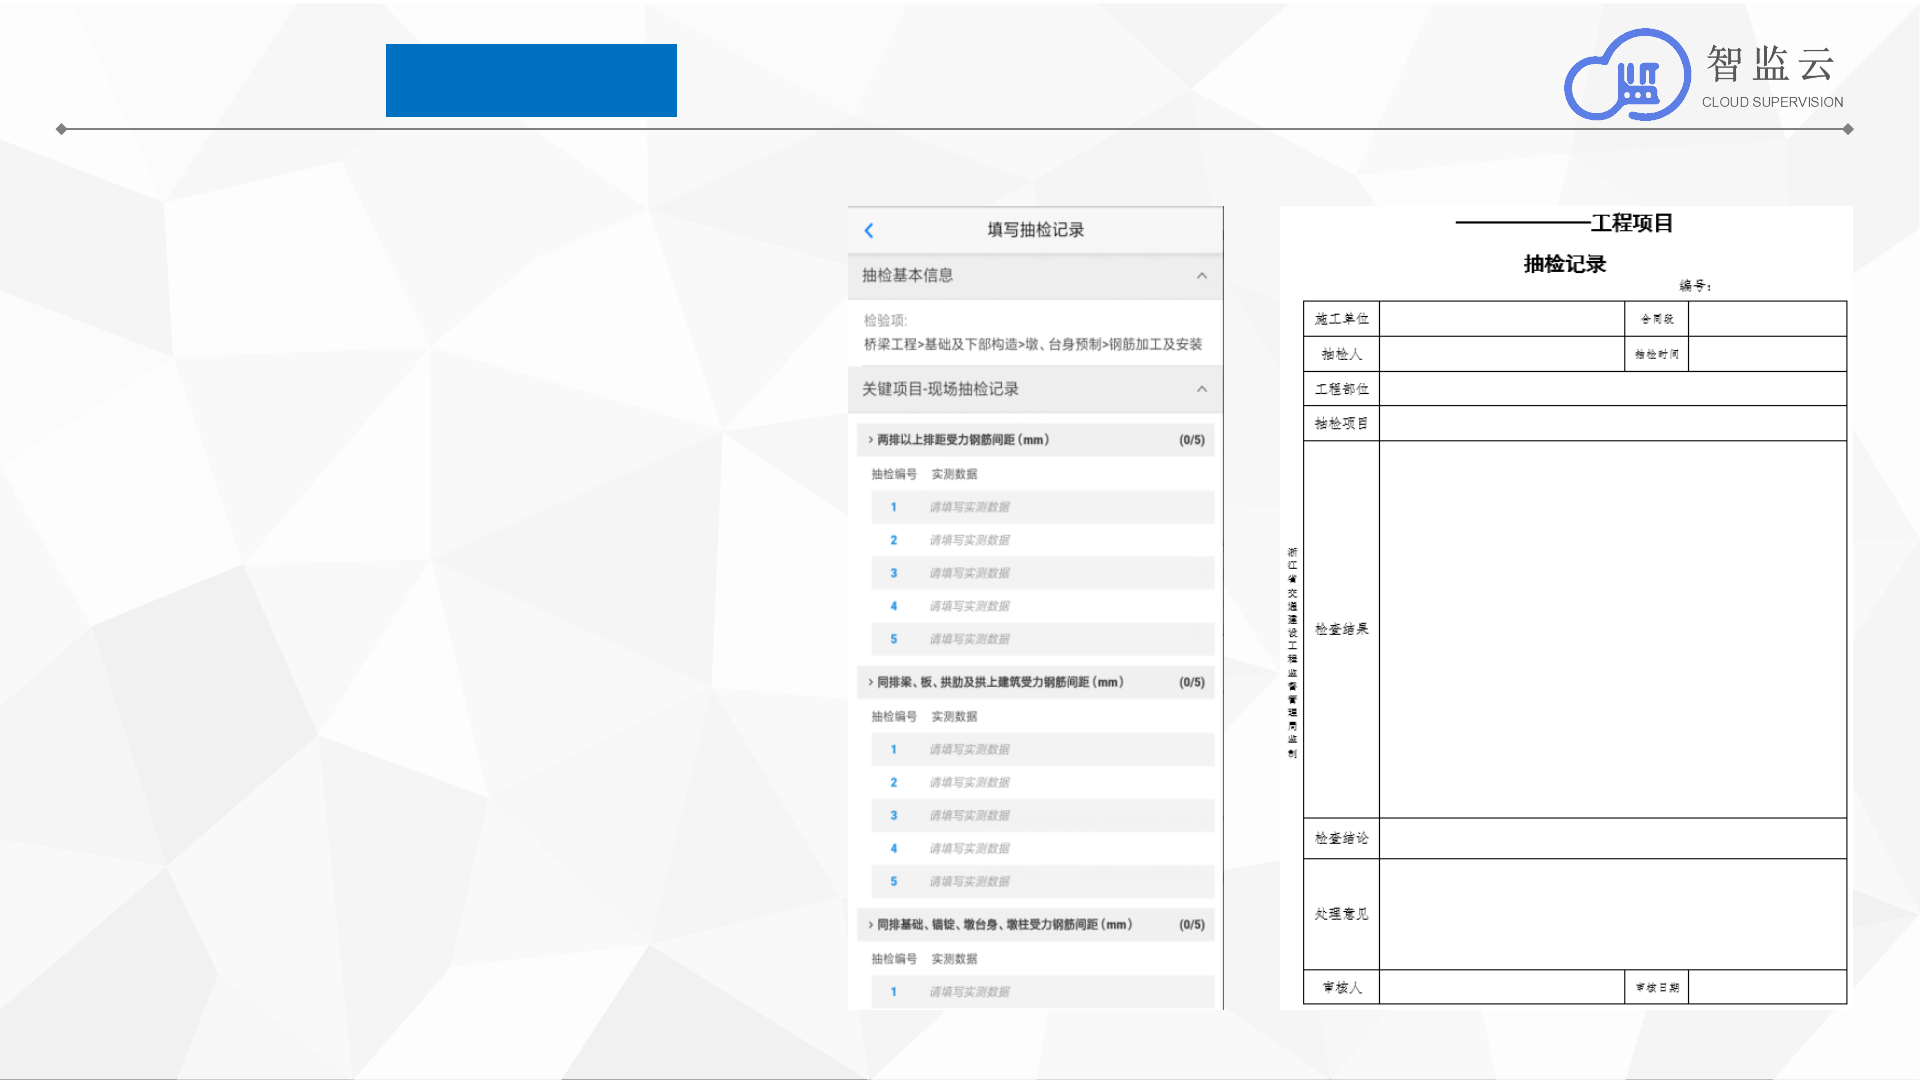Click the 处理意见 blank cell
This screenshot has height=1080, width=1920.
coord(1612,914)
